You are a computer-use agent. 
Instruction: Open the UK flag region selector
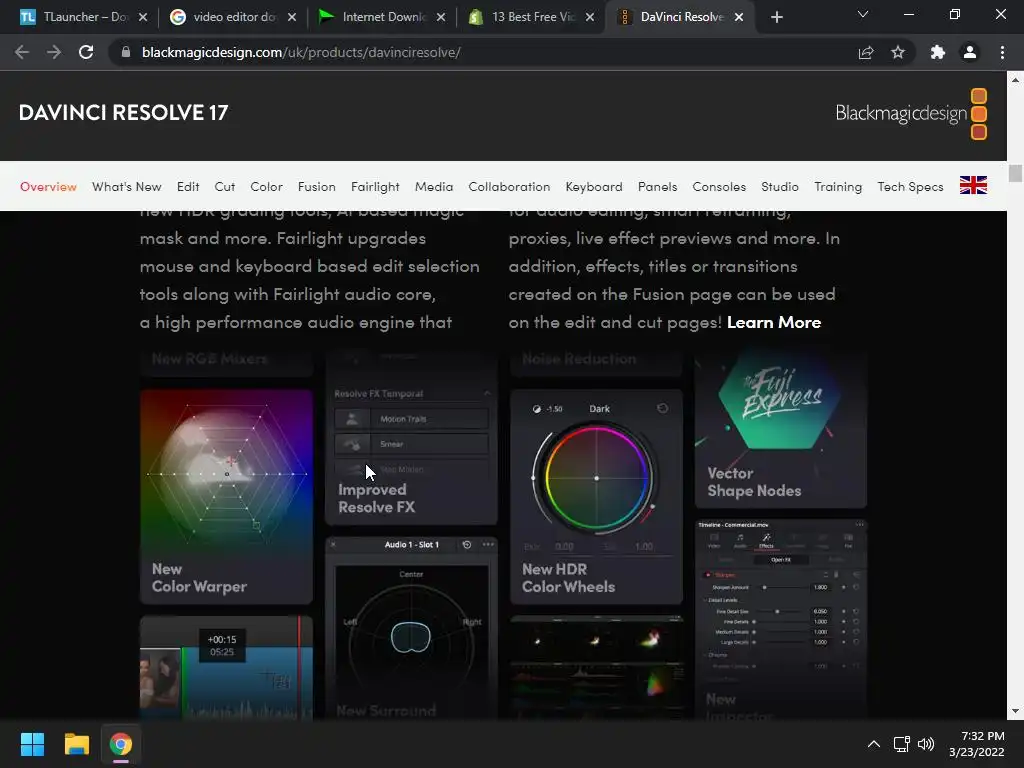click(973, 185)
